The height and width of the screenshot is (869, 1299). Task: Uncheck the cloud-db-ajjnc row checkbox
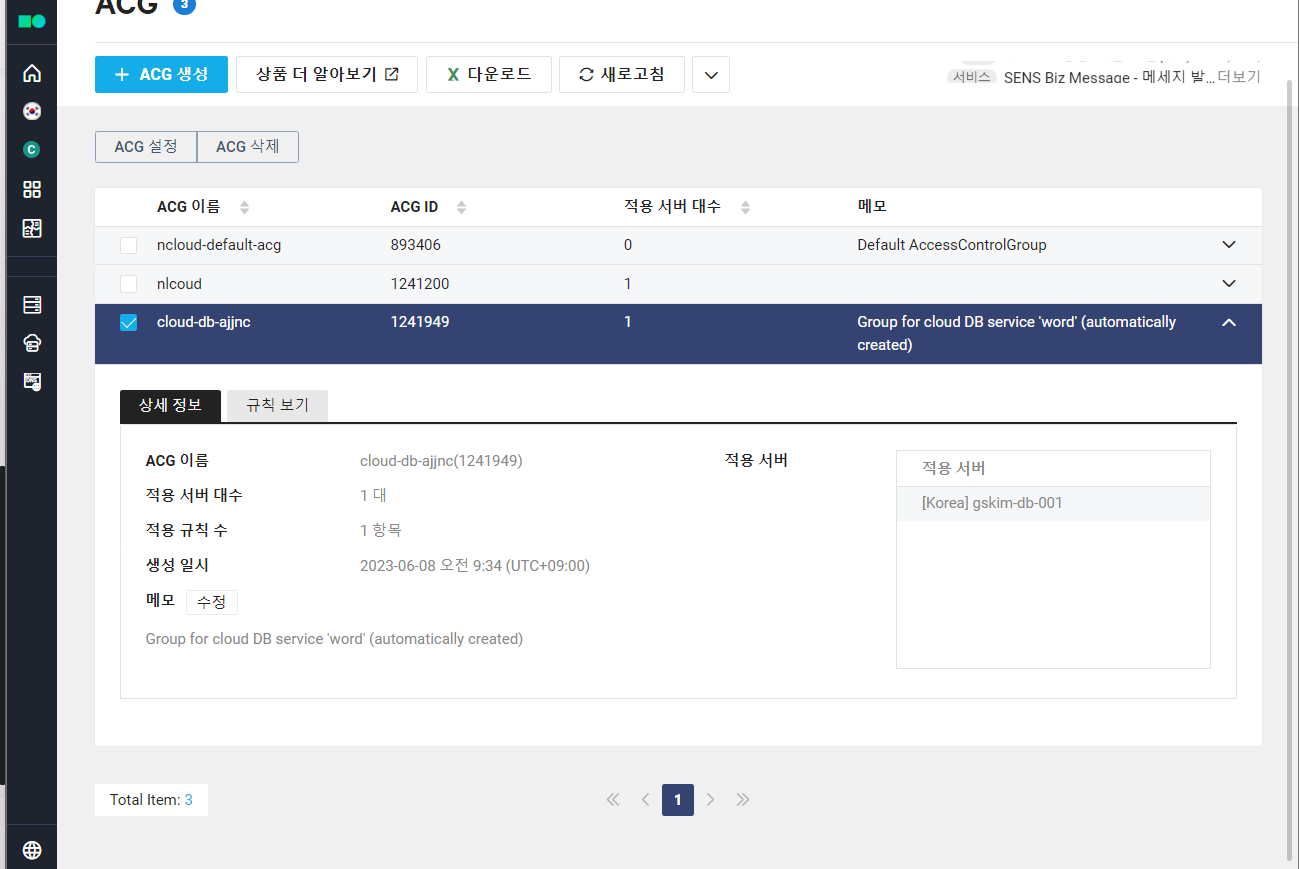[x=128, y=322]
